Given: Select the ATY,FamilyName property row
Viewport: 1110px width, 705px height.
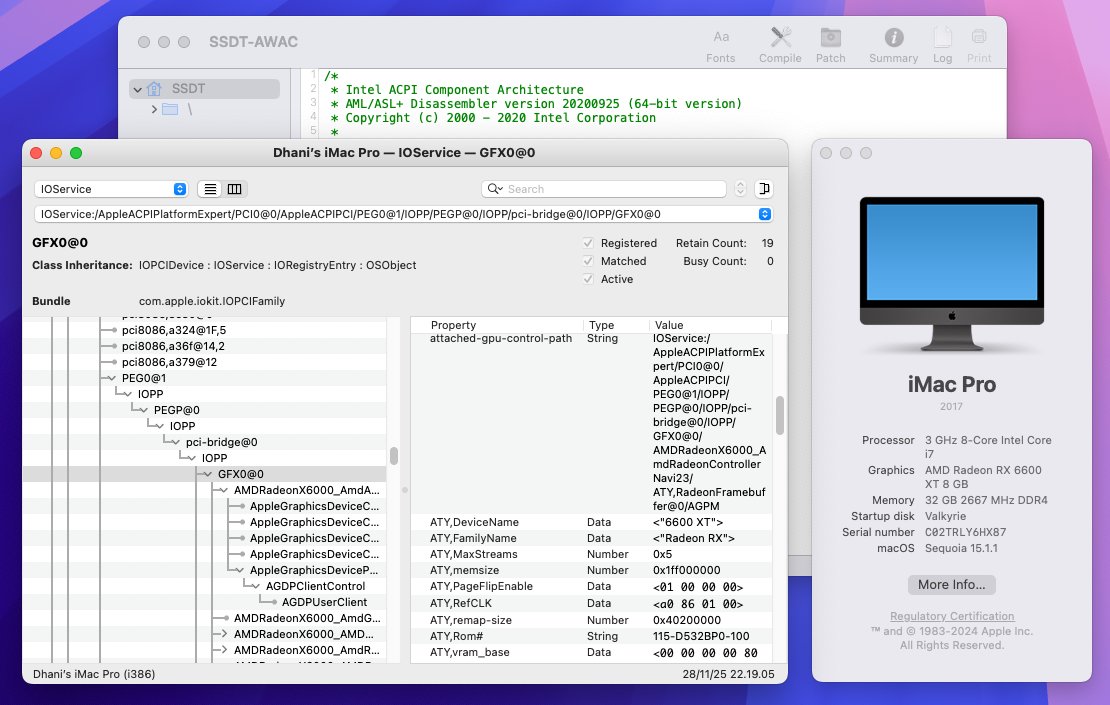Looking at the screenshot, I should point(591,538).
